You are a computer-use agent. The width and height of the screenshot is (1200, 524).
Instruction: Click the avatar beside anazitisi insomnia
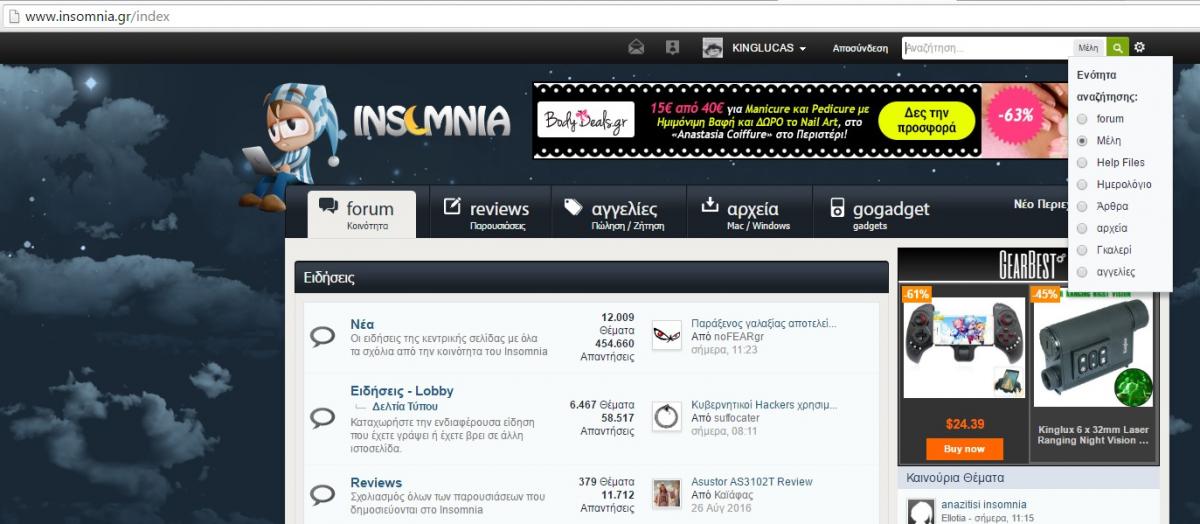[x=921, y=511]
